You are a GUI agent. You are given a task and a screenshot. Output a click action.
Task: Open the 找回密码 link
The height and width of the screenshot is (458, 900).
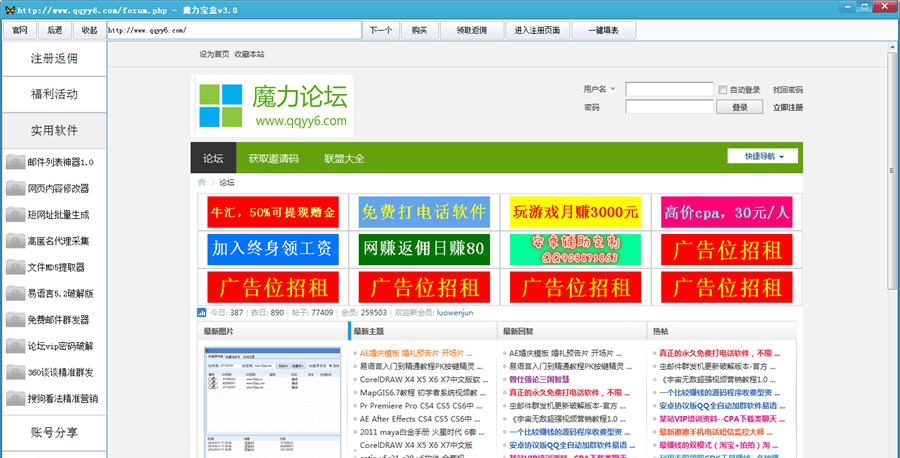[788, 90]
